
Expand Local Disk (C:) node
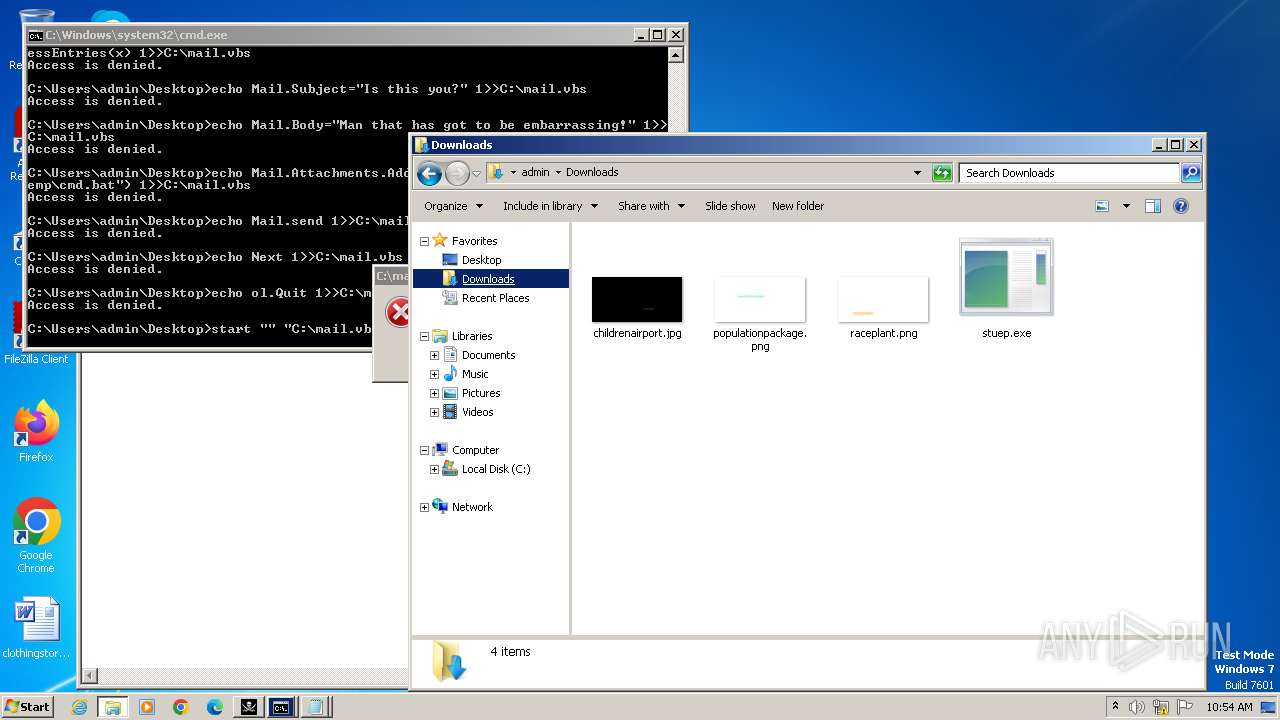pyautogui.click(x=434, y=469)
